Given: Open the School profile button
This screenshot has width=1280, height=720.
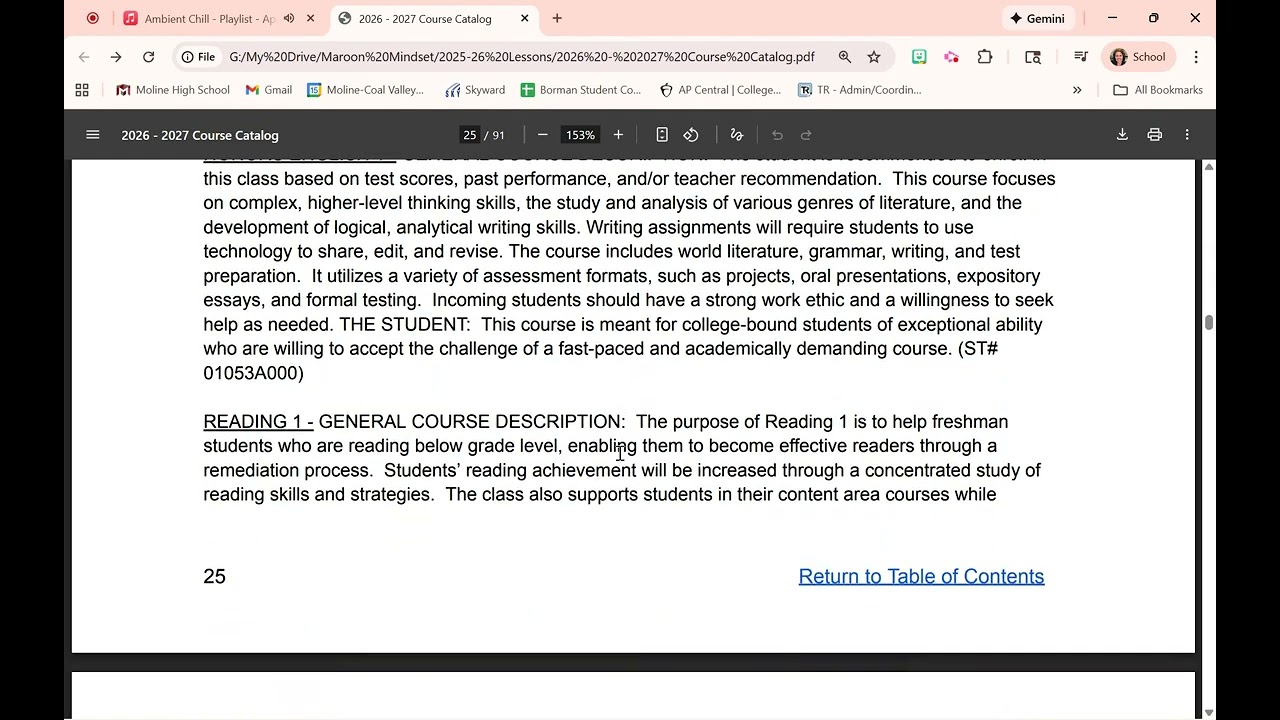Looking at the screenshot, I should [1138, 57].
